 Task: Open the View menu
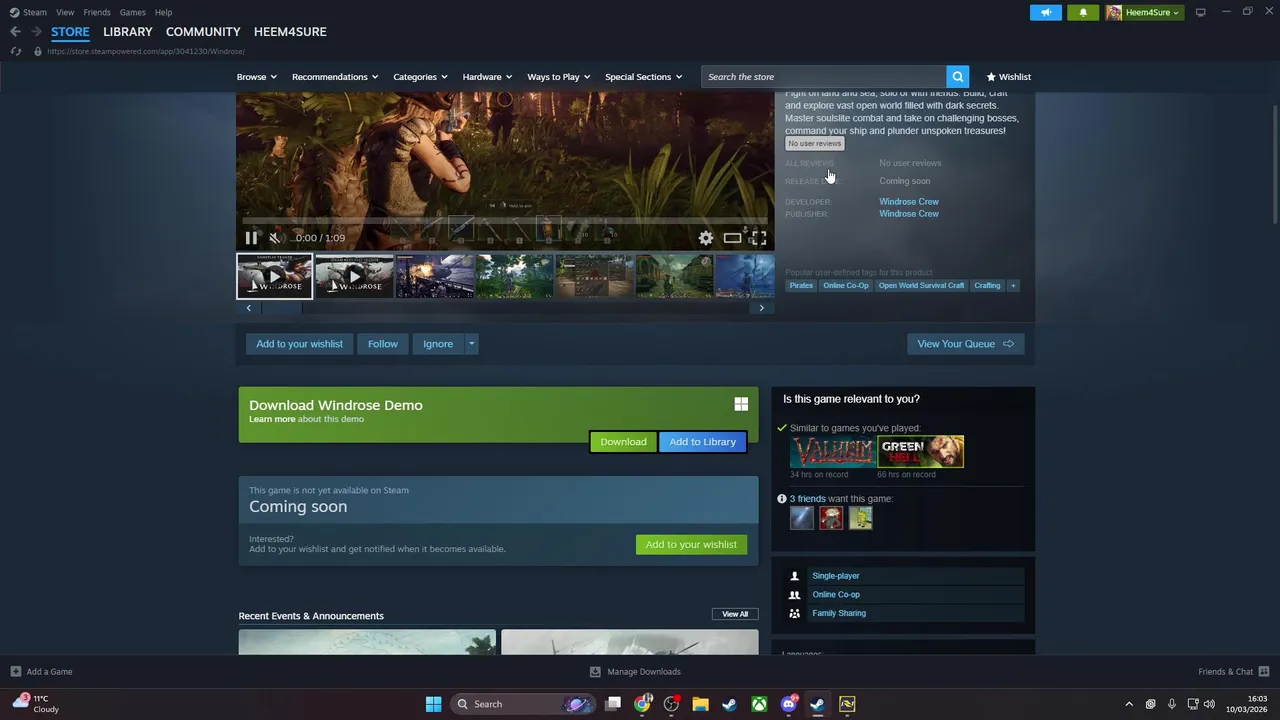tap(65, 12)
